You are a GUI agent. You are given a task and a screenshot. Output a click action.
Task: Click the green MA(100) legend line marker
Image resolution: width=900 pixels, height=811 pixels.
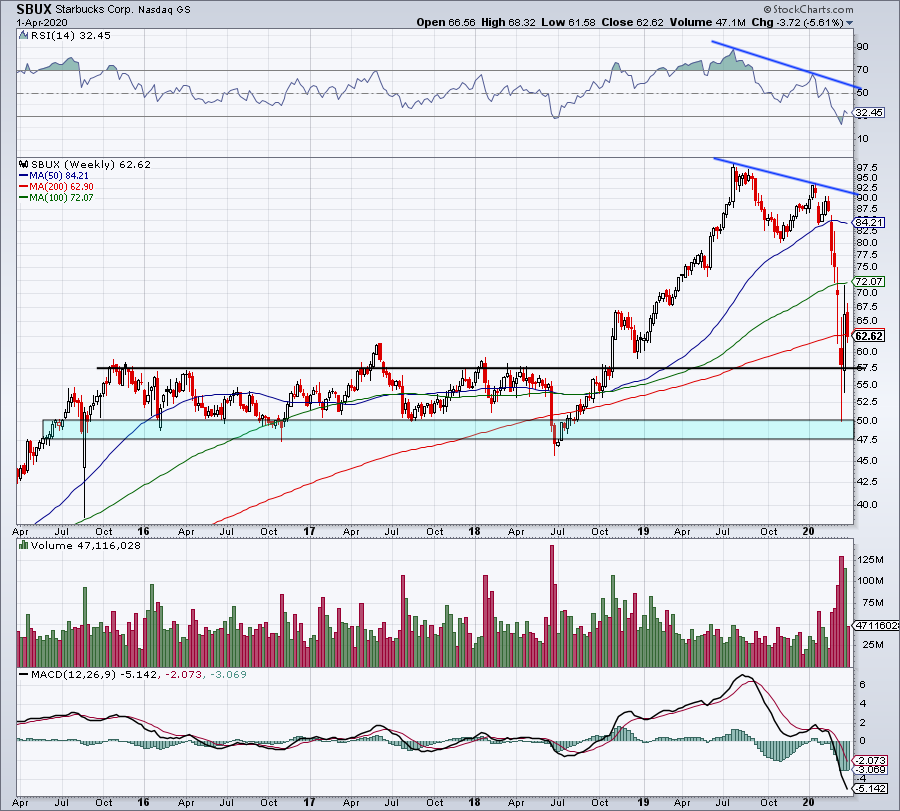coord(24,197)
